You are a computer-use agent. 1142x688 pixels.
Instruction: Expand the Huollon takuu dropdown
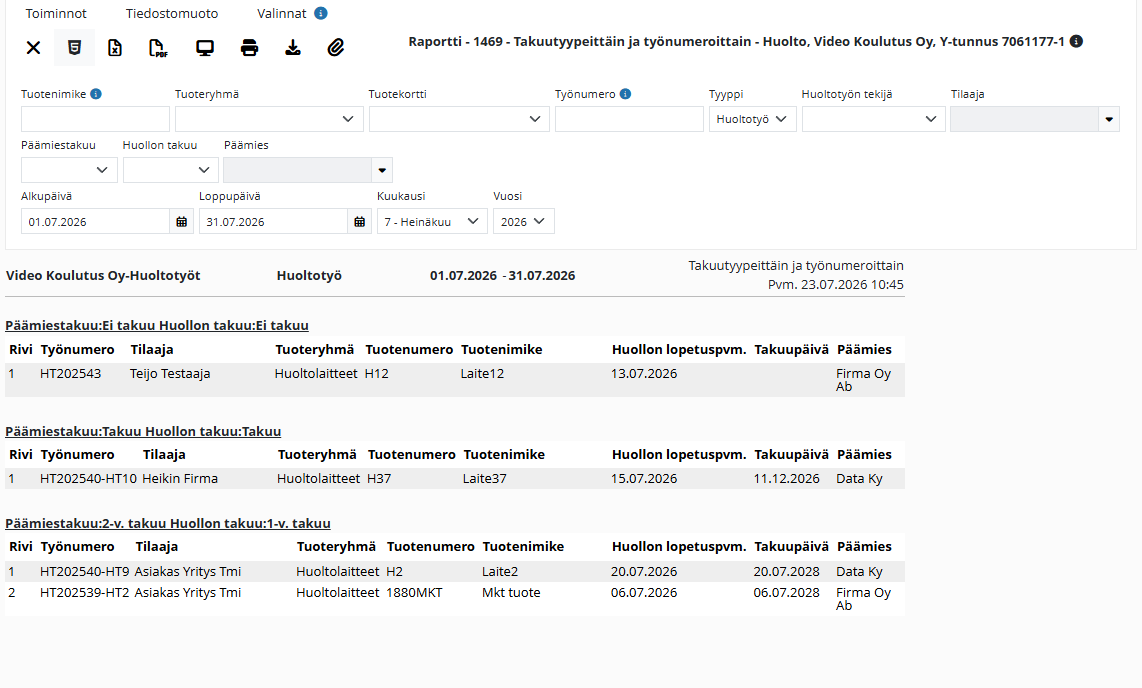tap(170, 170)
